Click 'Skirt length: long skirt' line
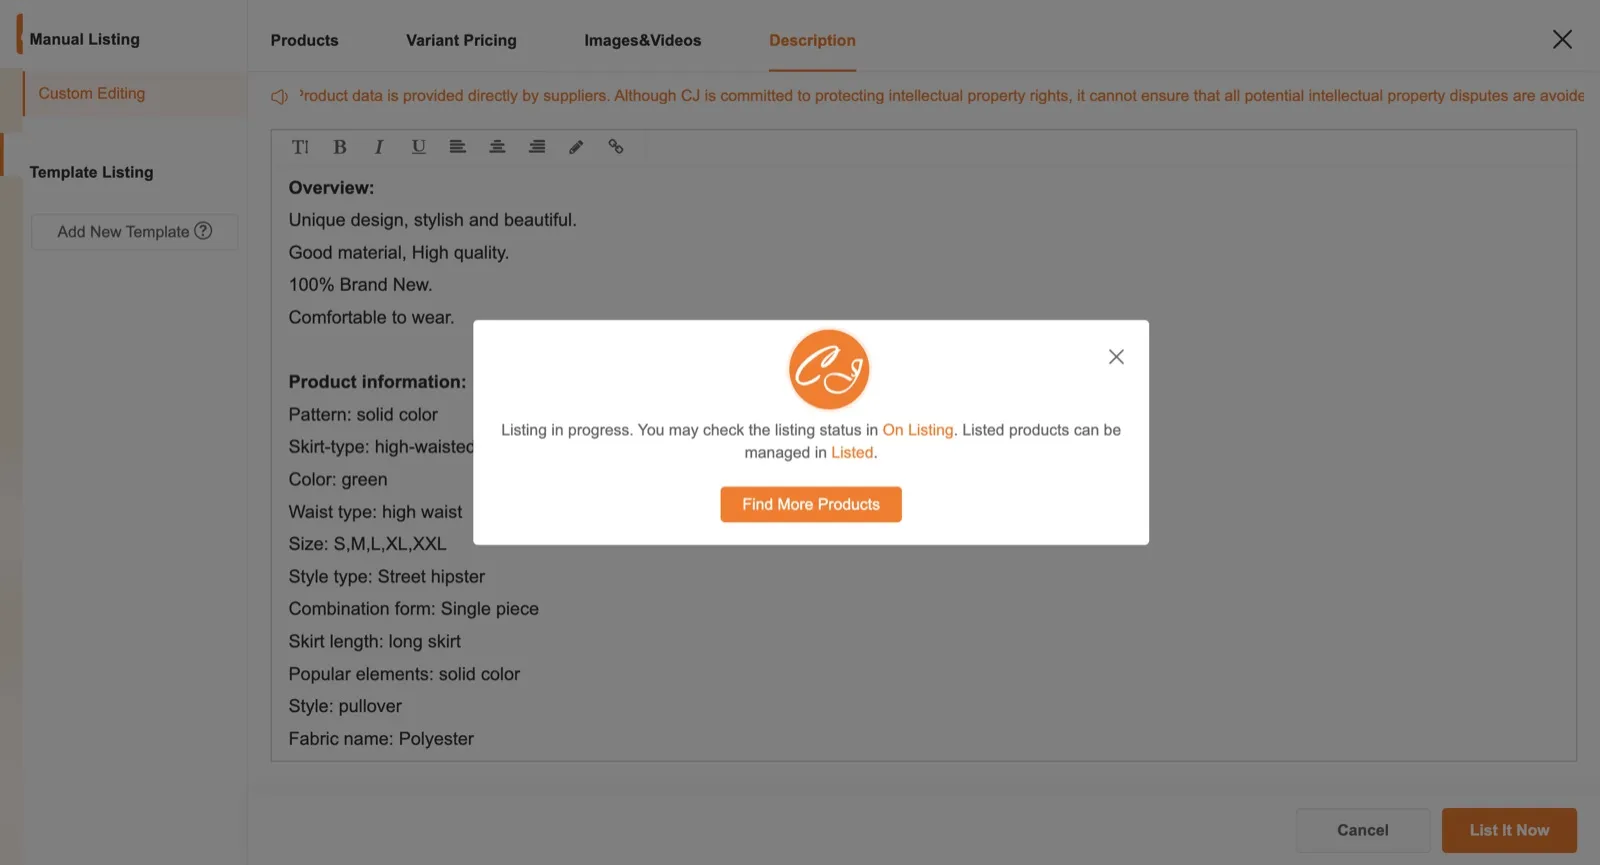 point(374,642)
